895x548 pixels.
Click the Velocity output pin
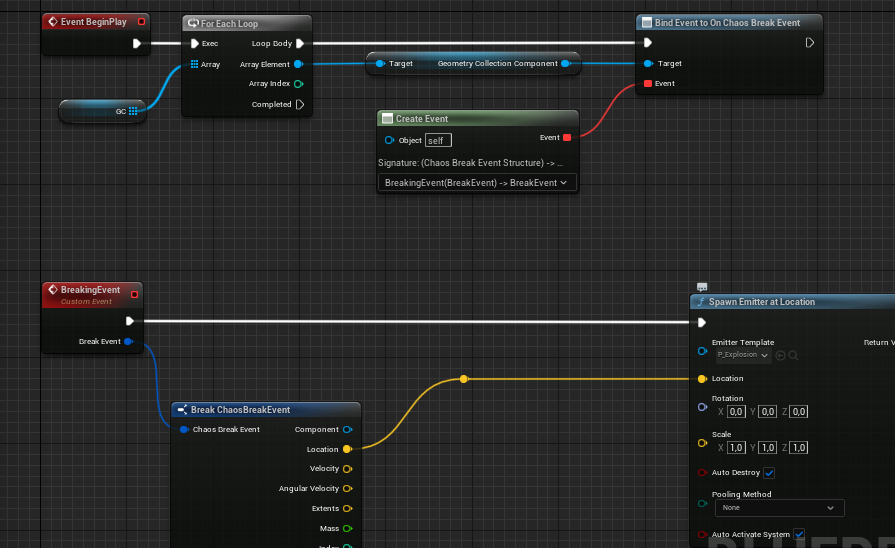click(347, 469)
